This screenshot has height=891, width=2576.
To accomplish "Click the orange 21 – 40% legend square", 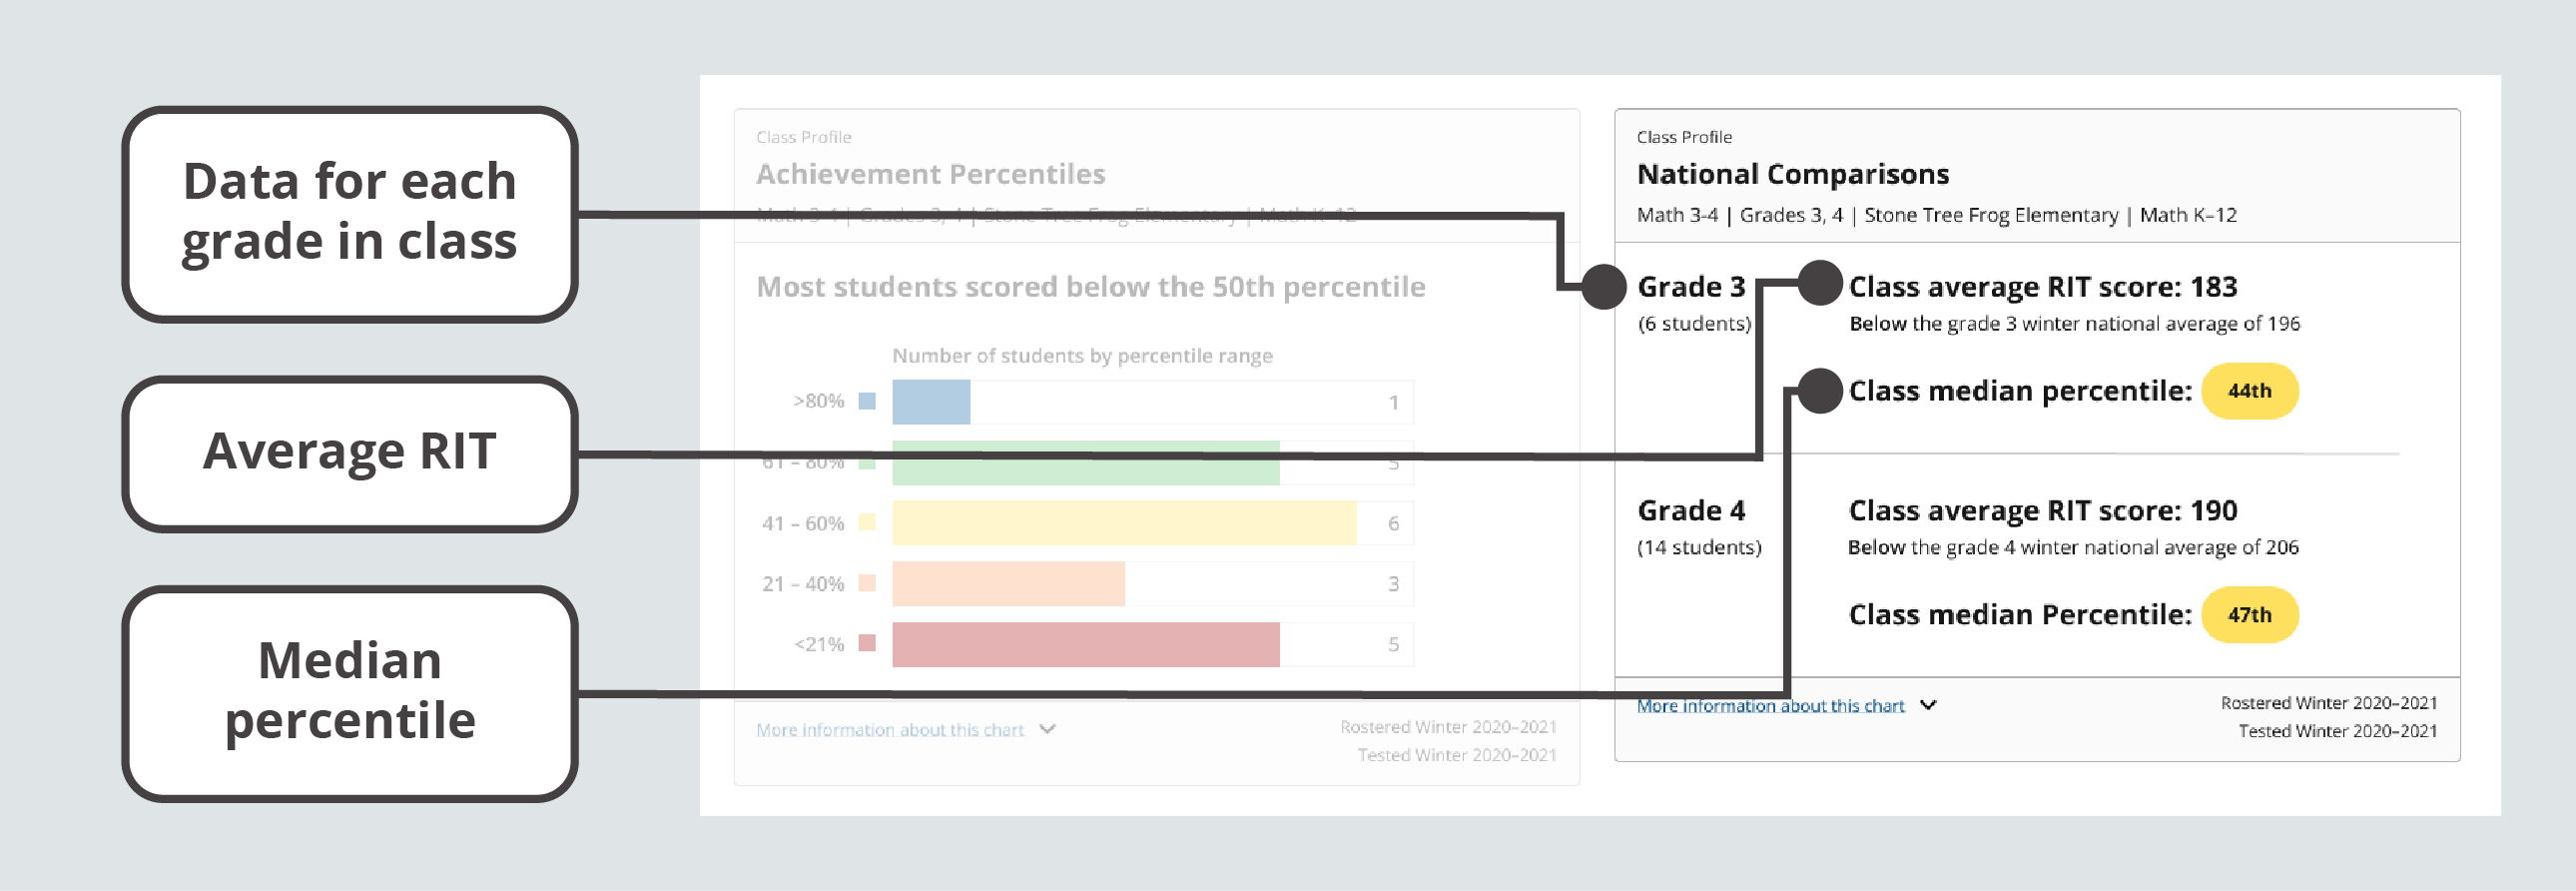I will tap(867, 583).
